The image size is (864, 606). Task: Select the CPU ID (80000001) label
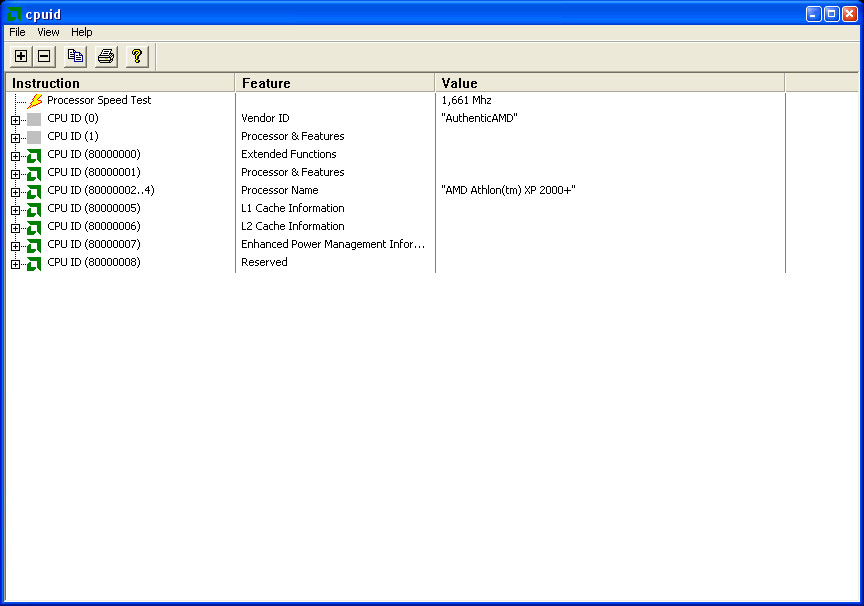[x=94, y=172]
